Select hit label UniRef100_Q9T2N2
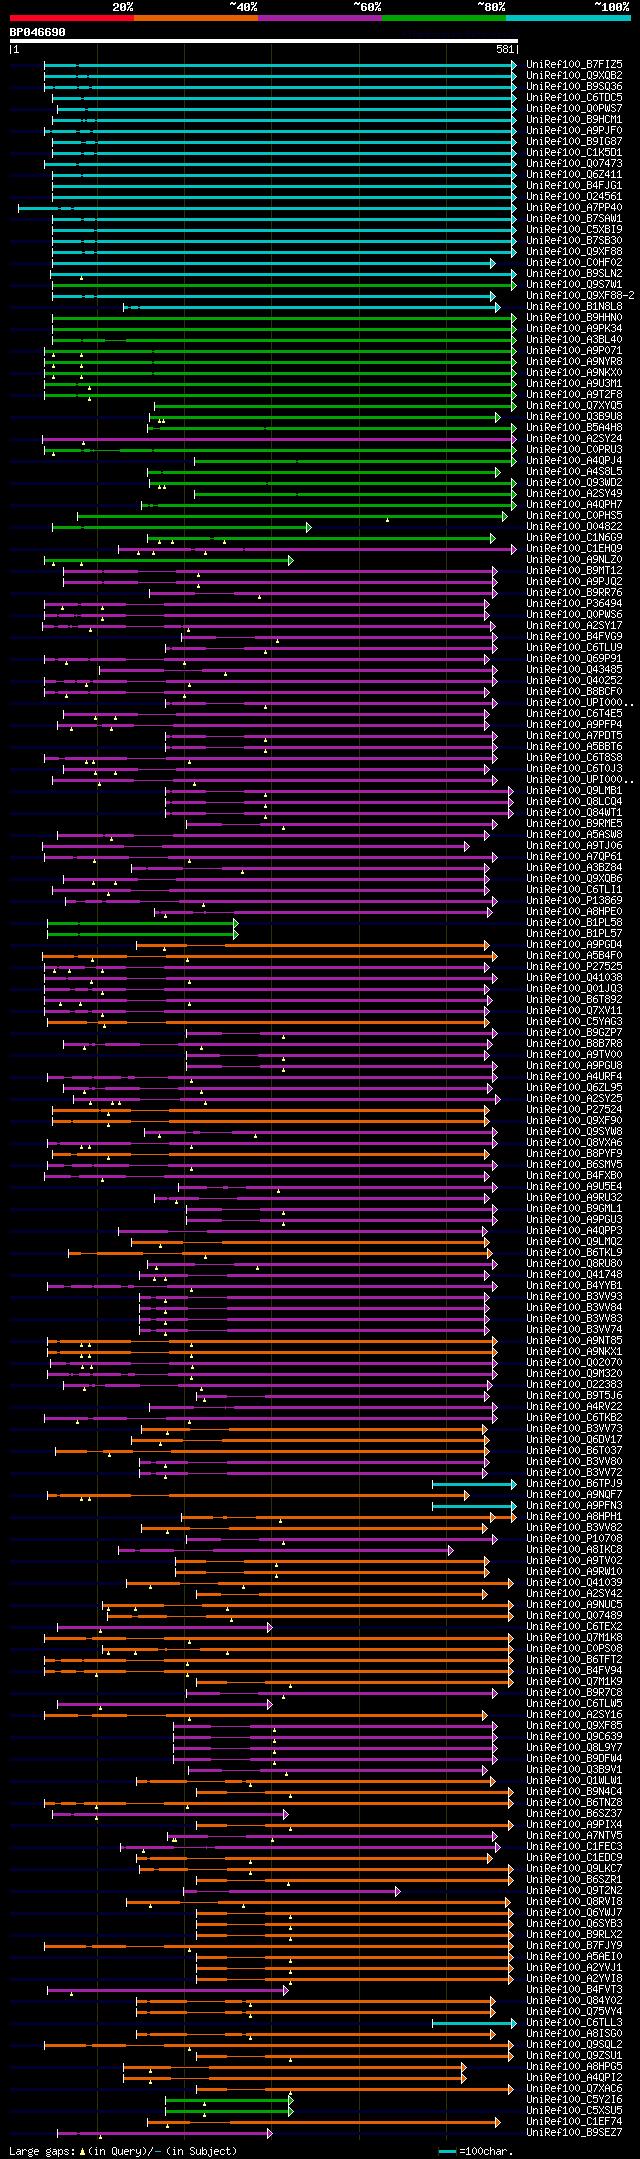Screen dimensions: 640x2159 coord(574,1890)
